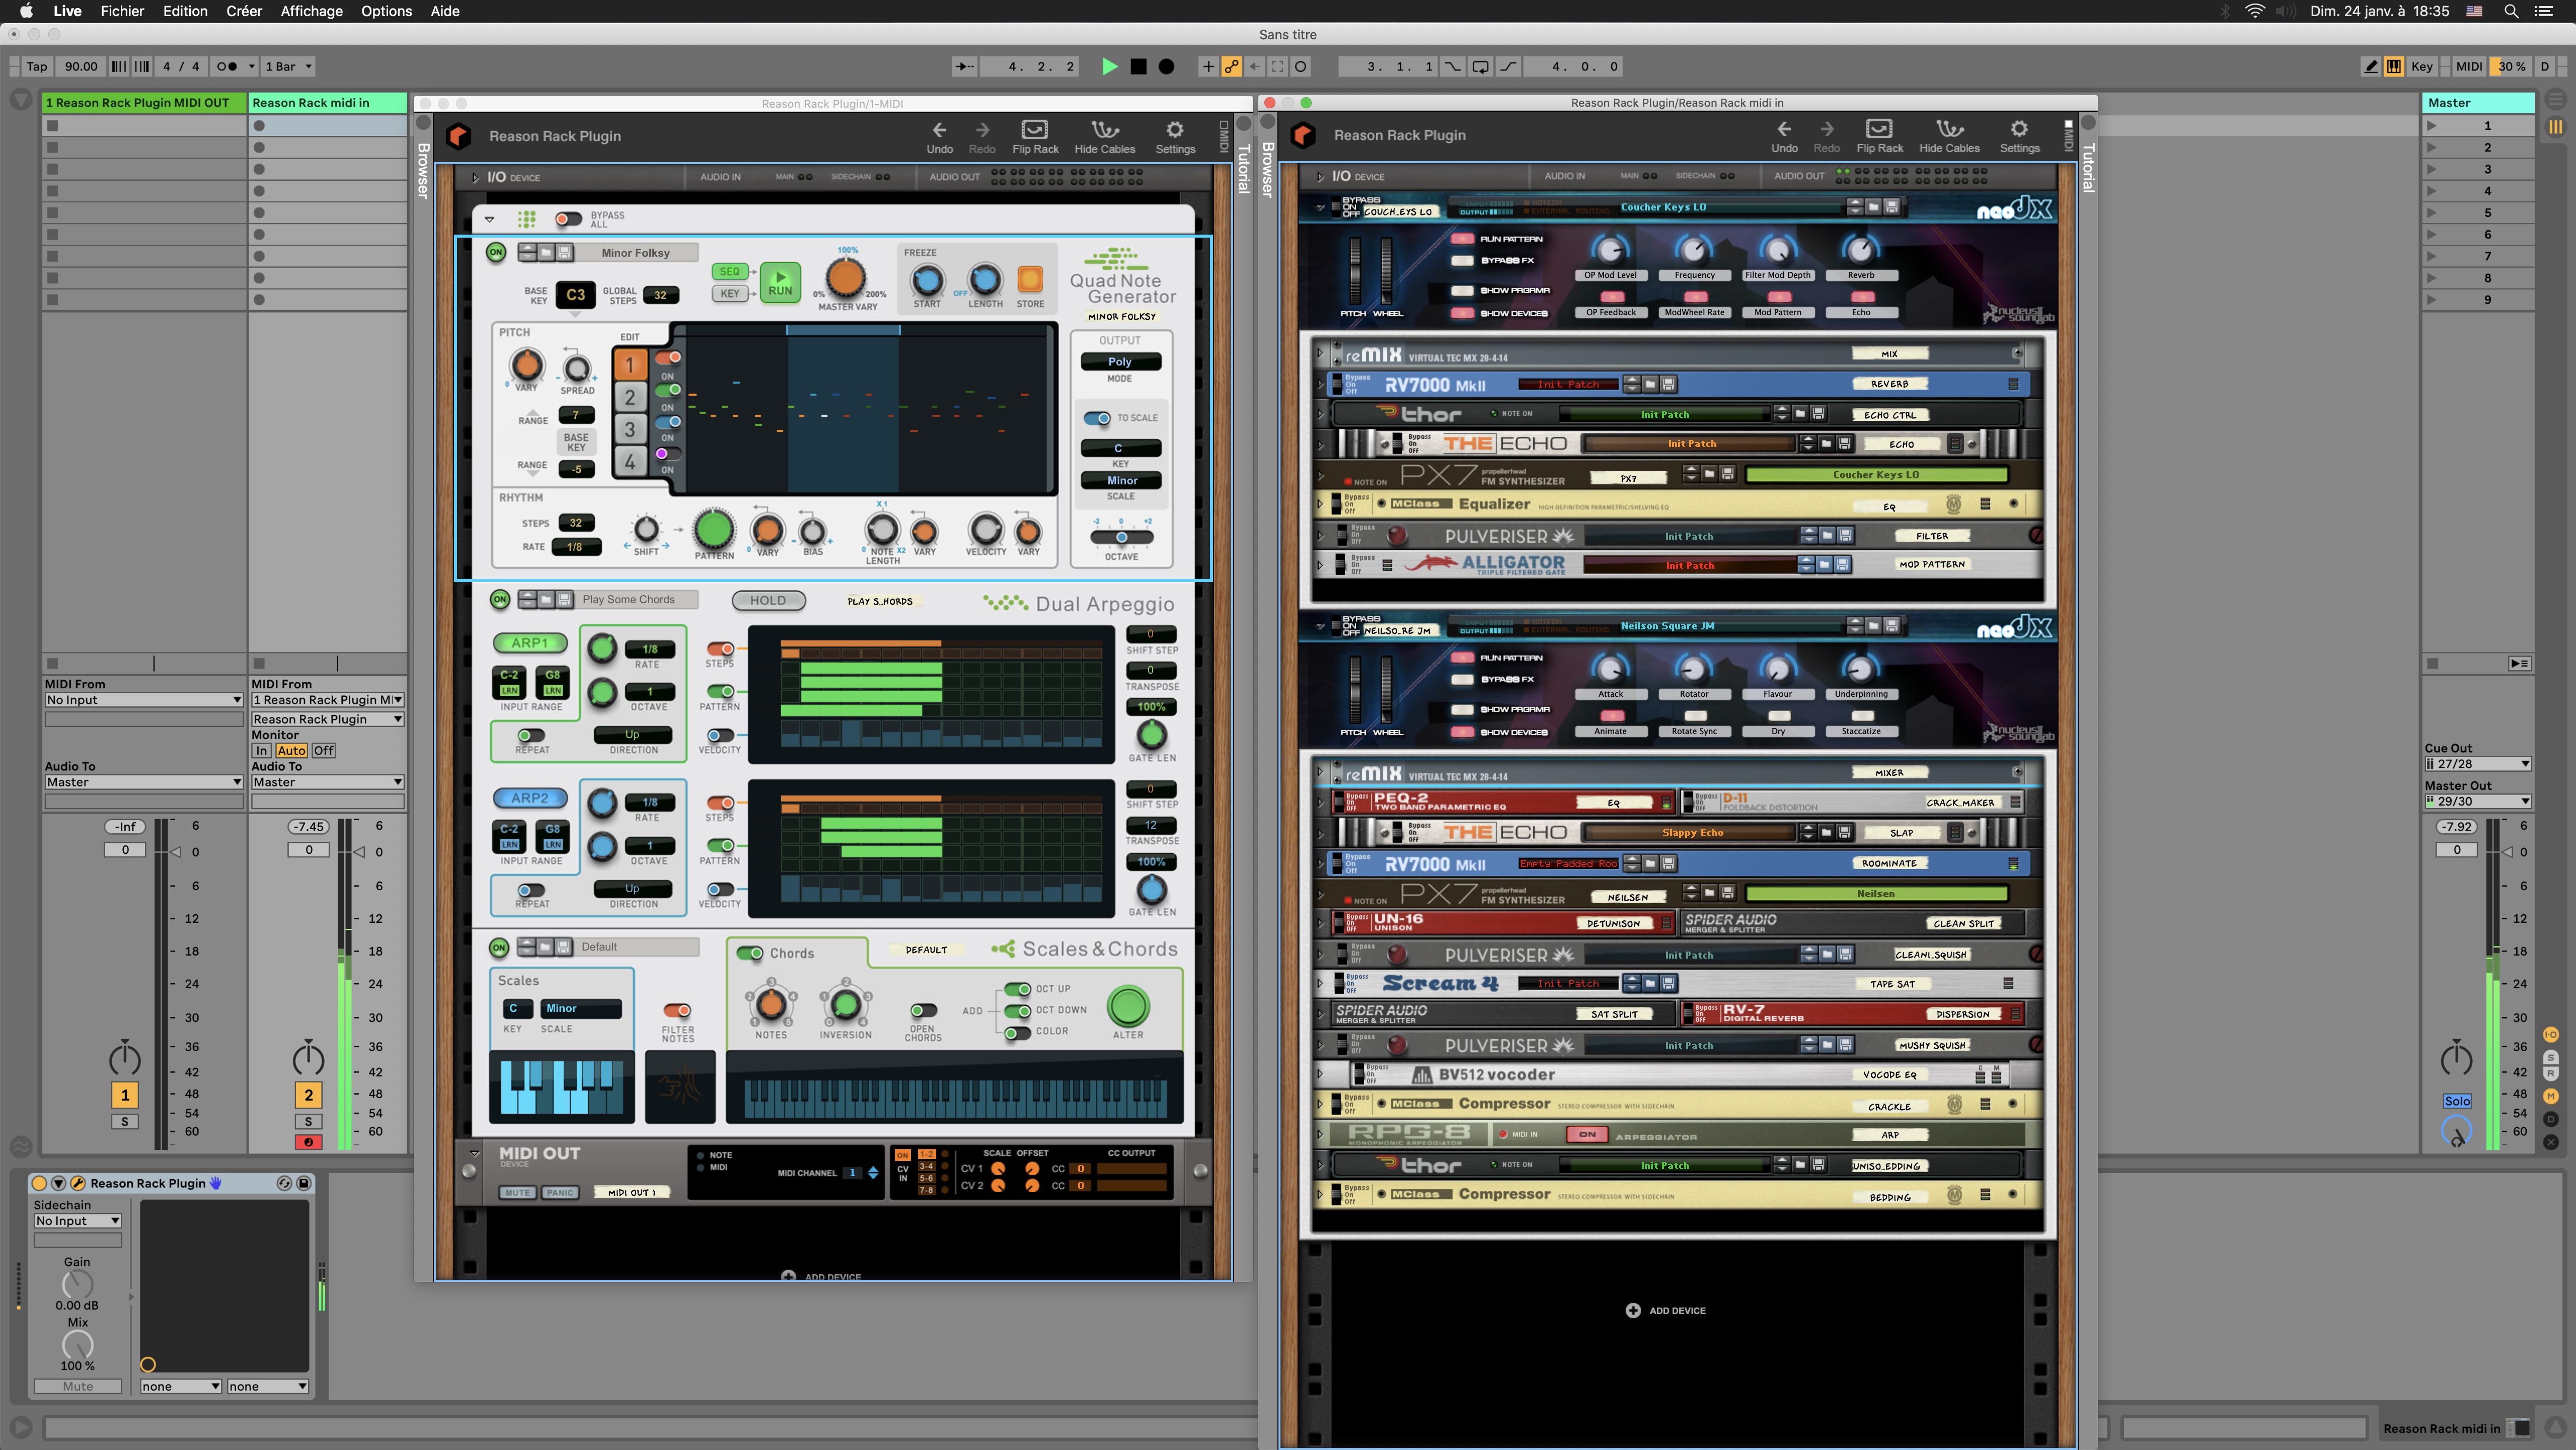Toggle the ARP1 REPEAT switch
Image resolution: width=2576 pixels, height=1450 pixels.
531,736
